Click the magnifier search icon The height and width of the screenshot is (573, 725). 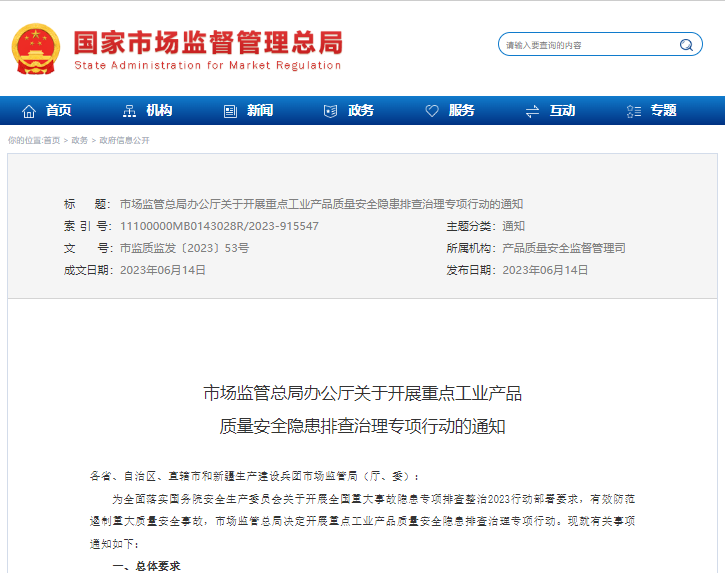click(687, 45)
